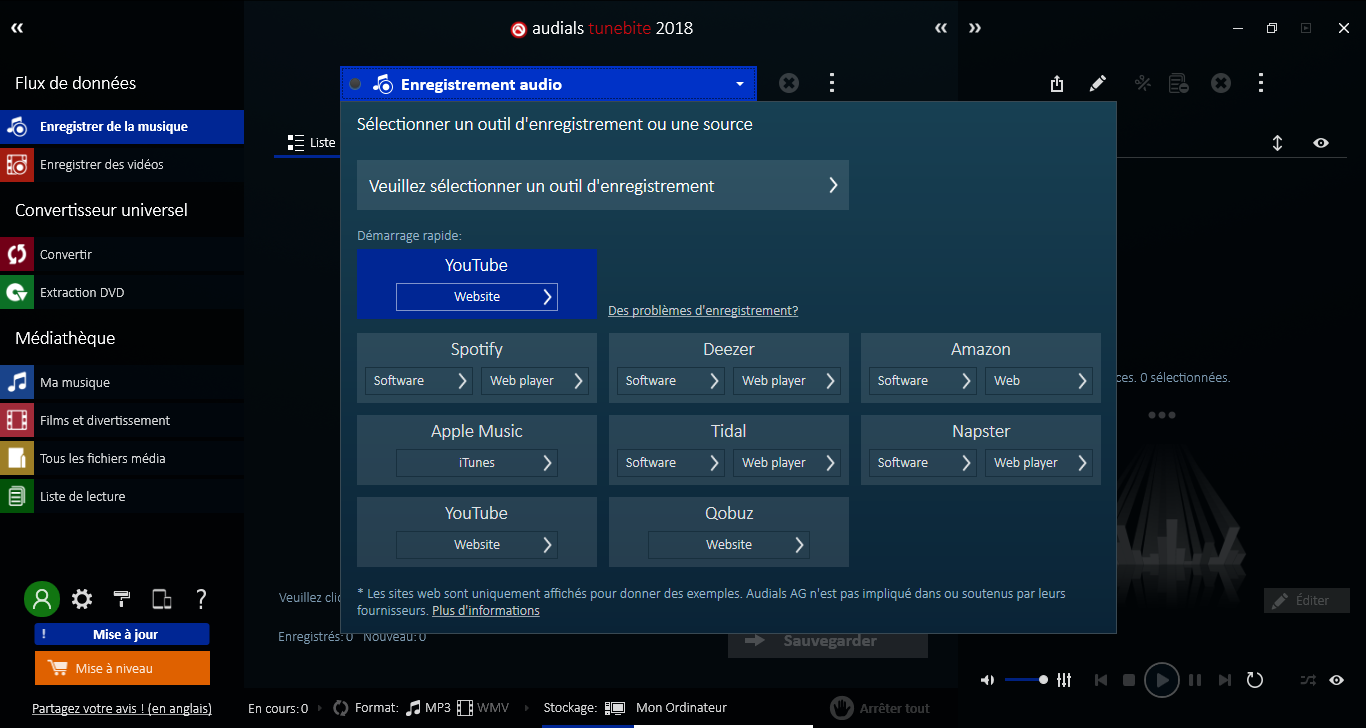Open the Convertir section
Image resolution: width=1366 pixels, height=728 pixels.
[x=122, y=255]
